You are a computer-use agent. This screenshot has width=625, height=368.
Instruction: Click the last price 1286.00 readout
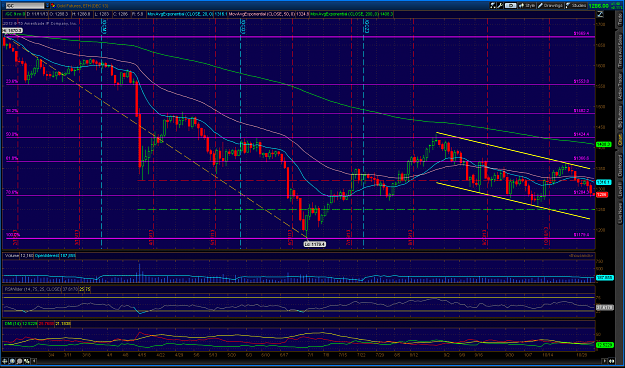pos(599,6)
